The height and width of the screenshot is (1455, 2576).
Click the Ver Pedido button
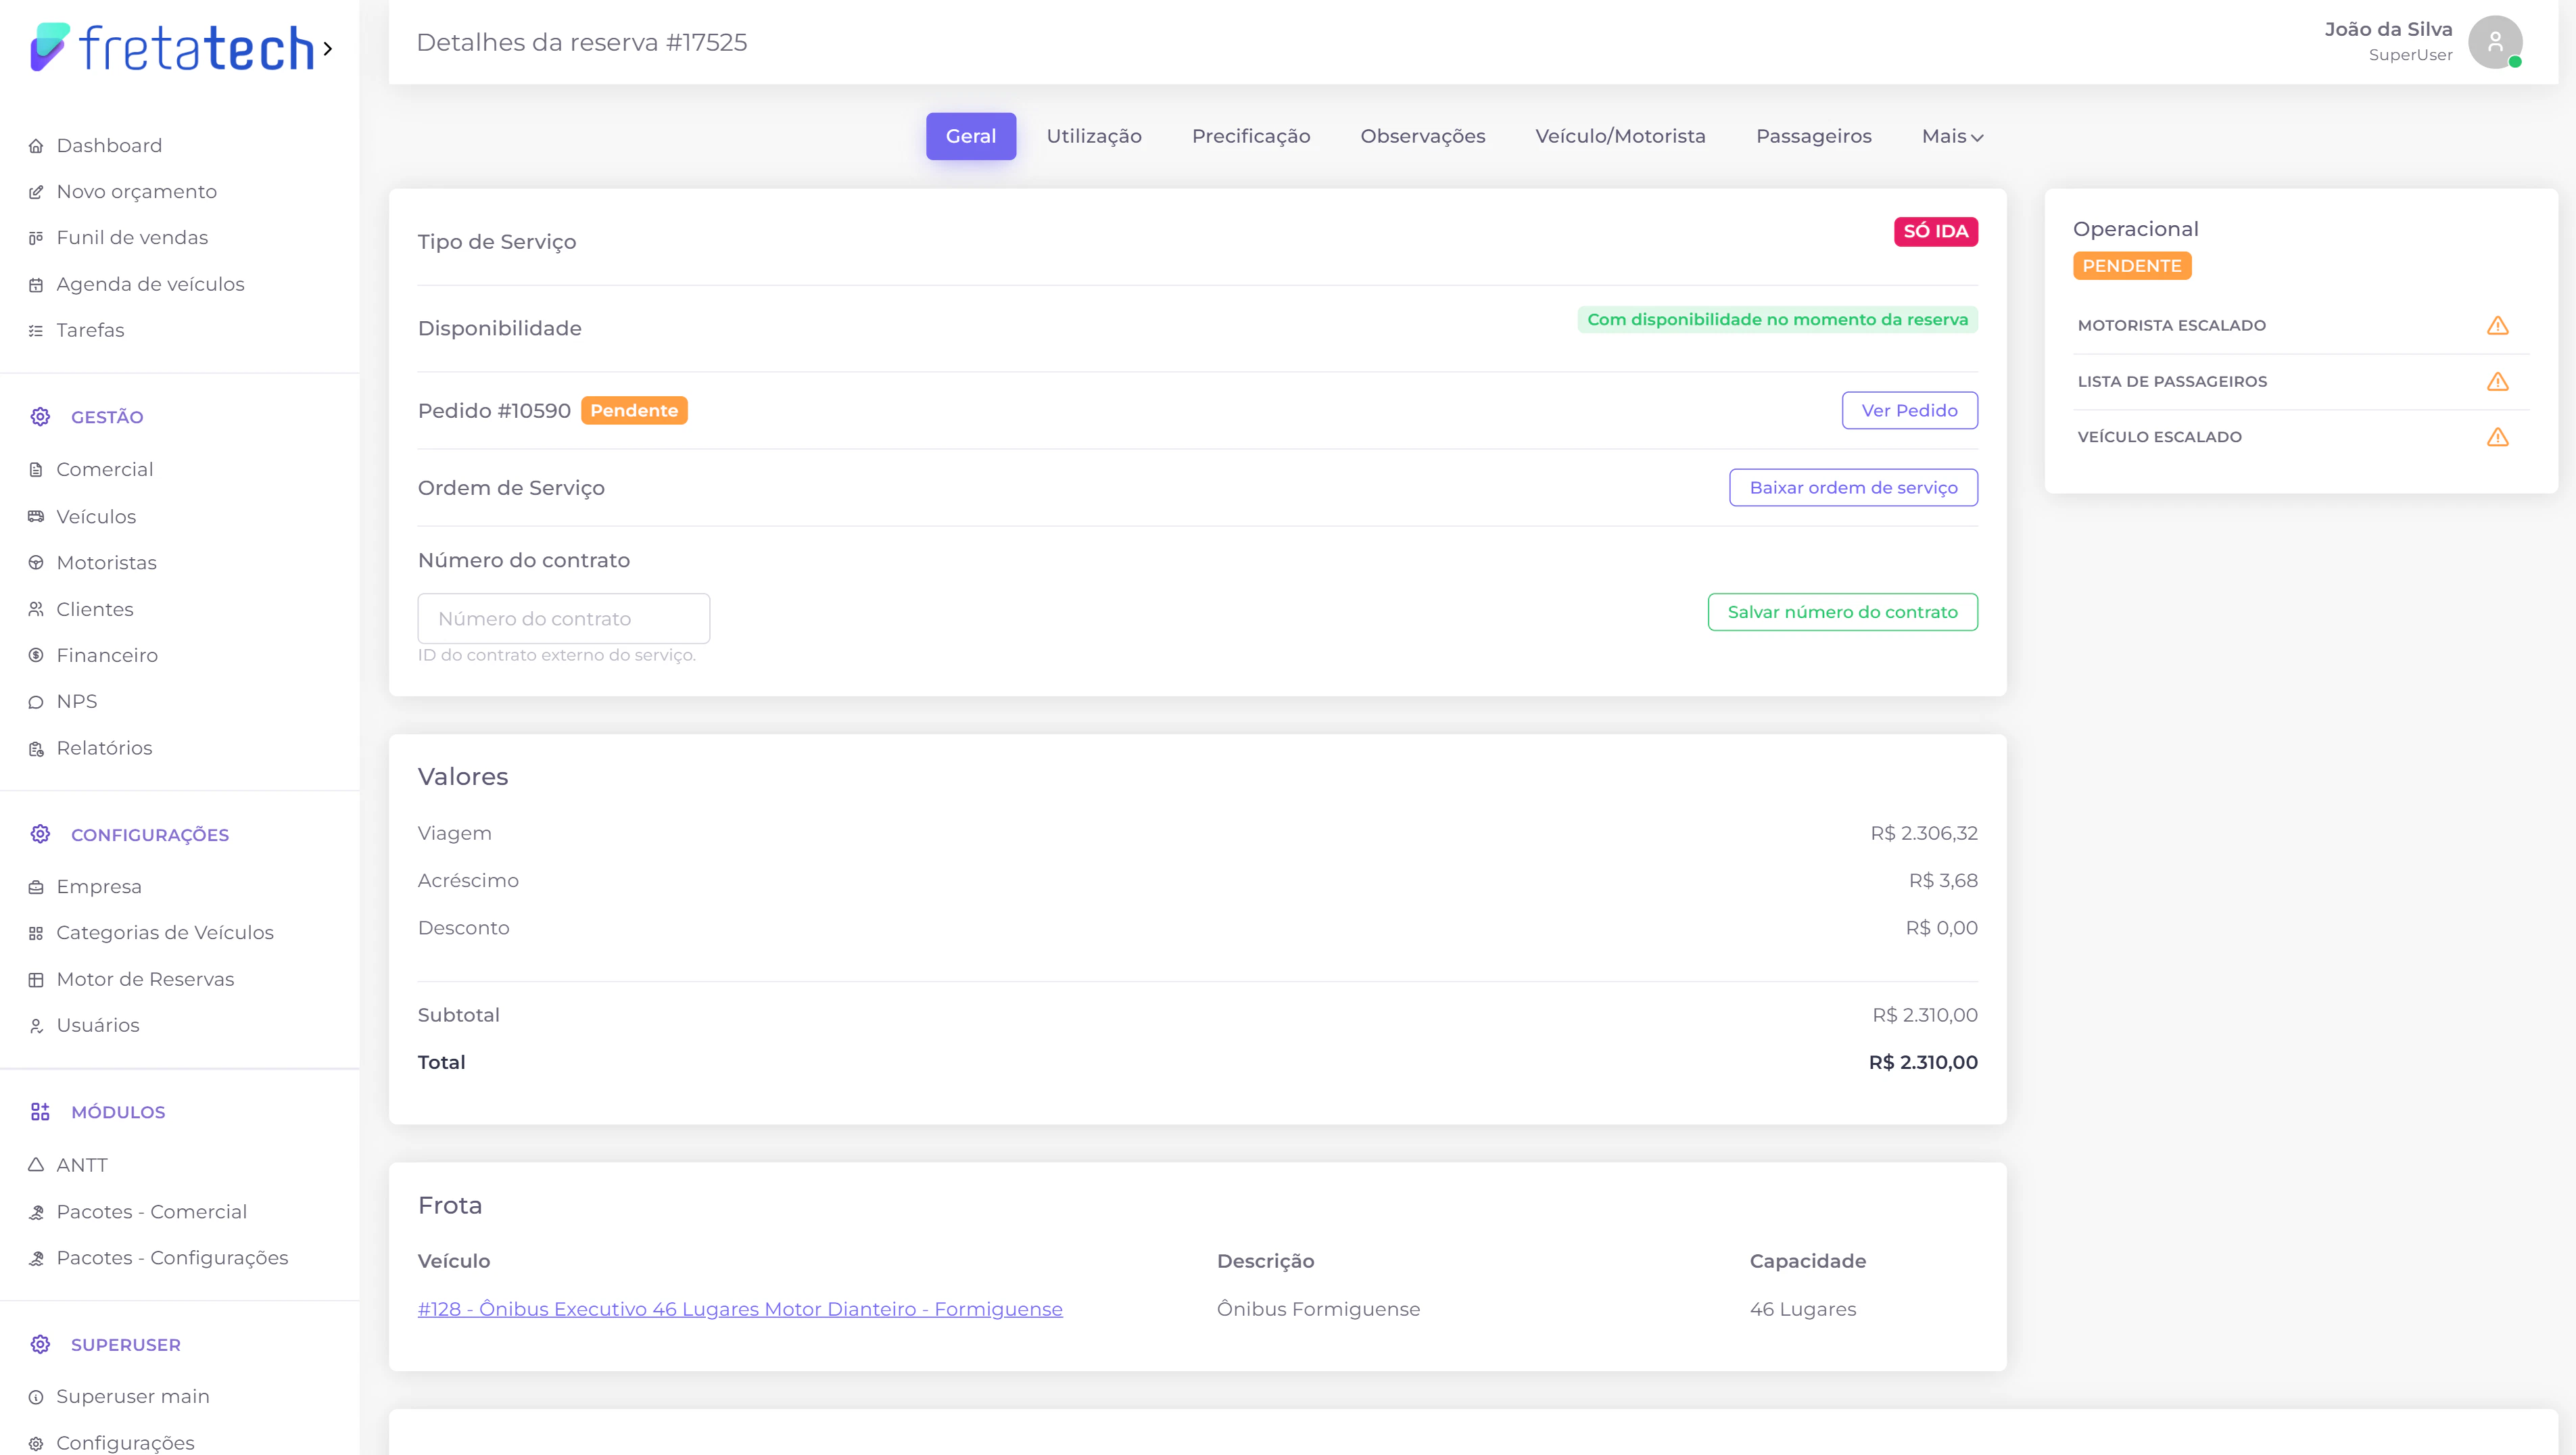1909,411
